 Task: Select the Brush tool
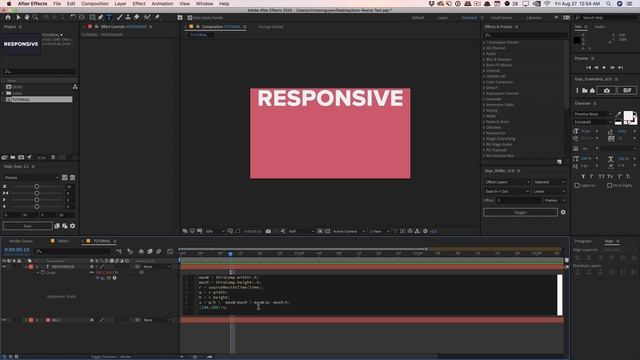coord(120,18)
